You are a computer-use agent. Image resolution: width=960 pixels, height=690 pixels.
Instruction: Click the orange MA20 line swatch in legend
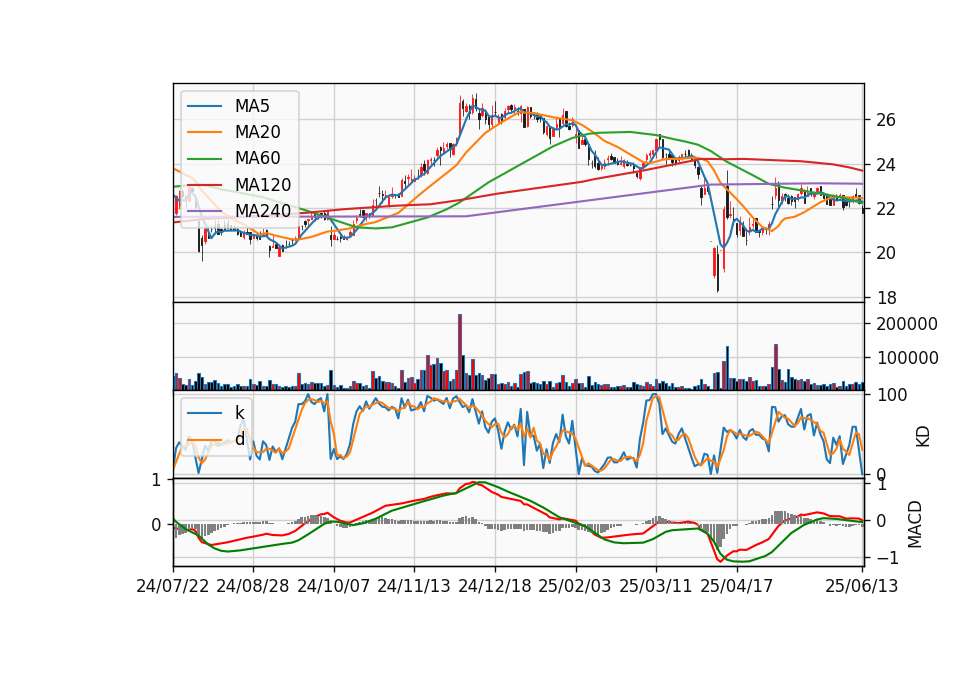(x=204, y=132)
